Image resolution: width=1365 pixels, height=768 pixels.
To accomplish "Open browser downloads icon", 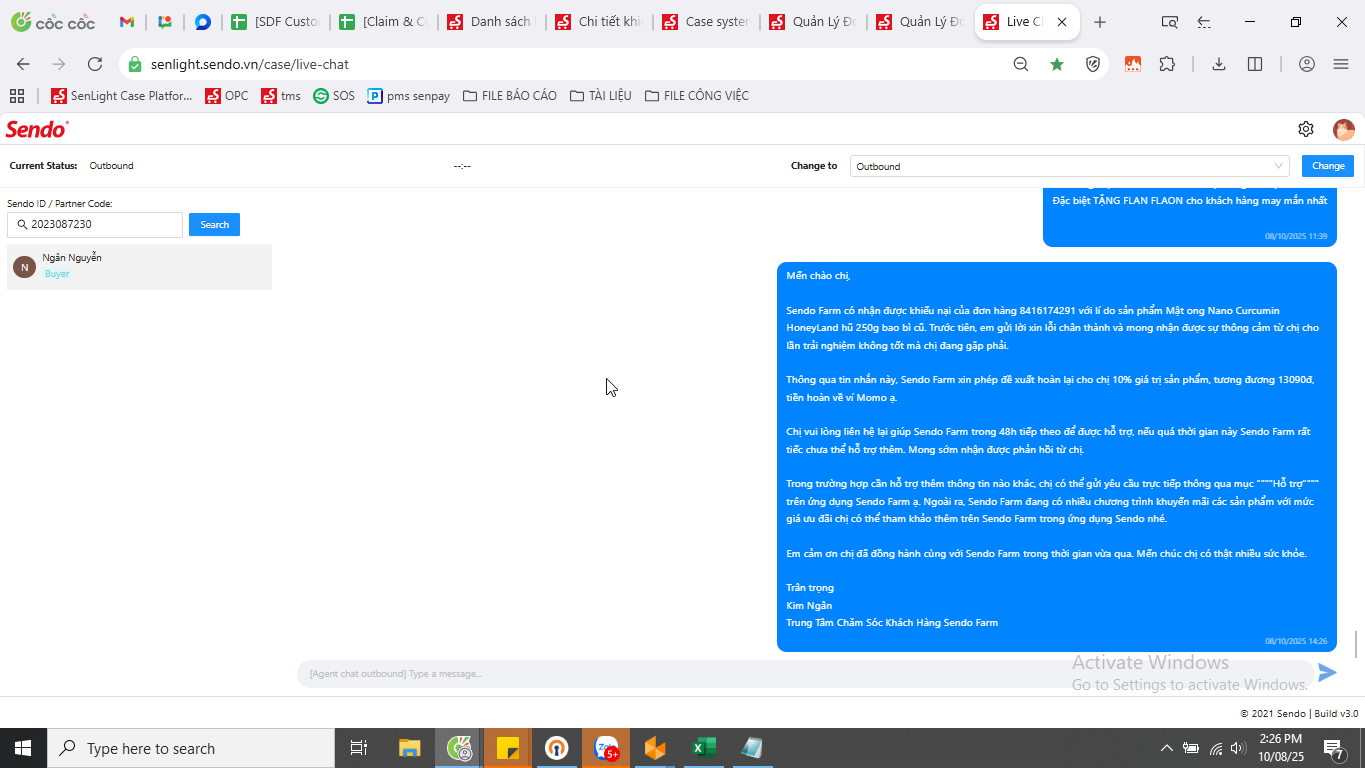I will pos(1218,64).
